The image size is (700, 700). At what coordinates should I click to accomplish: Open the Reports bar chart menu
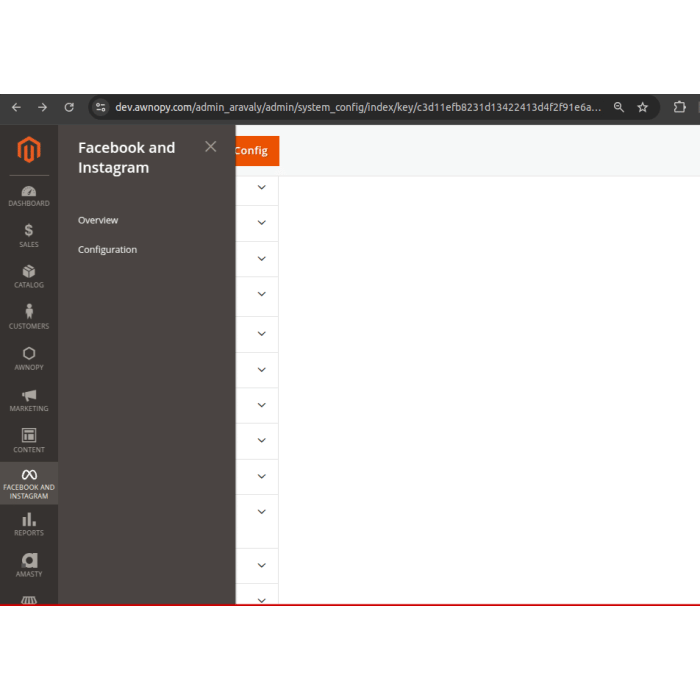tap(29, 524)
